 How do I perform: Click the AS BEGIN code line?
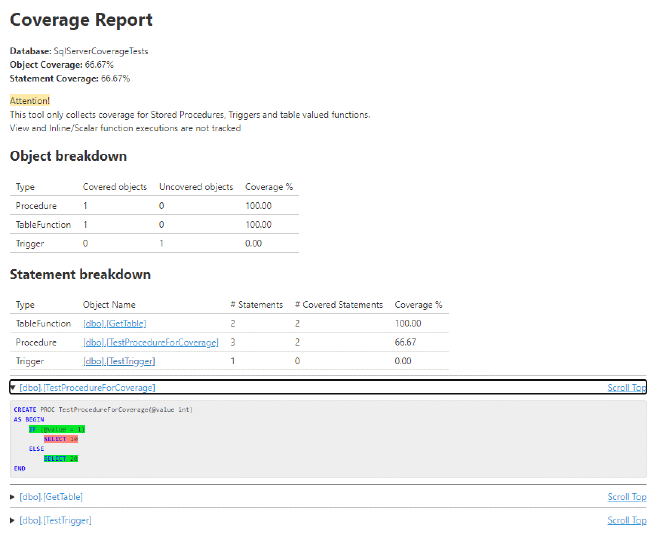pyautogui.click(x=29, y=419)
